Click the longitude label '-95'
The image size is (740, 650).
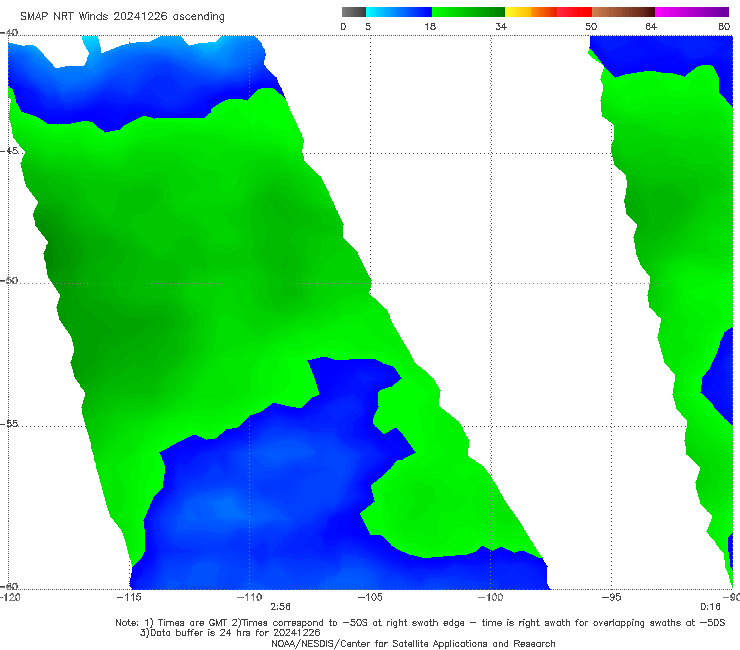coord(611,597)
